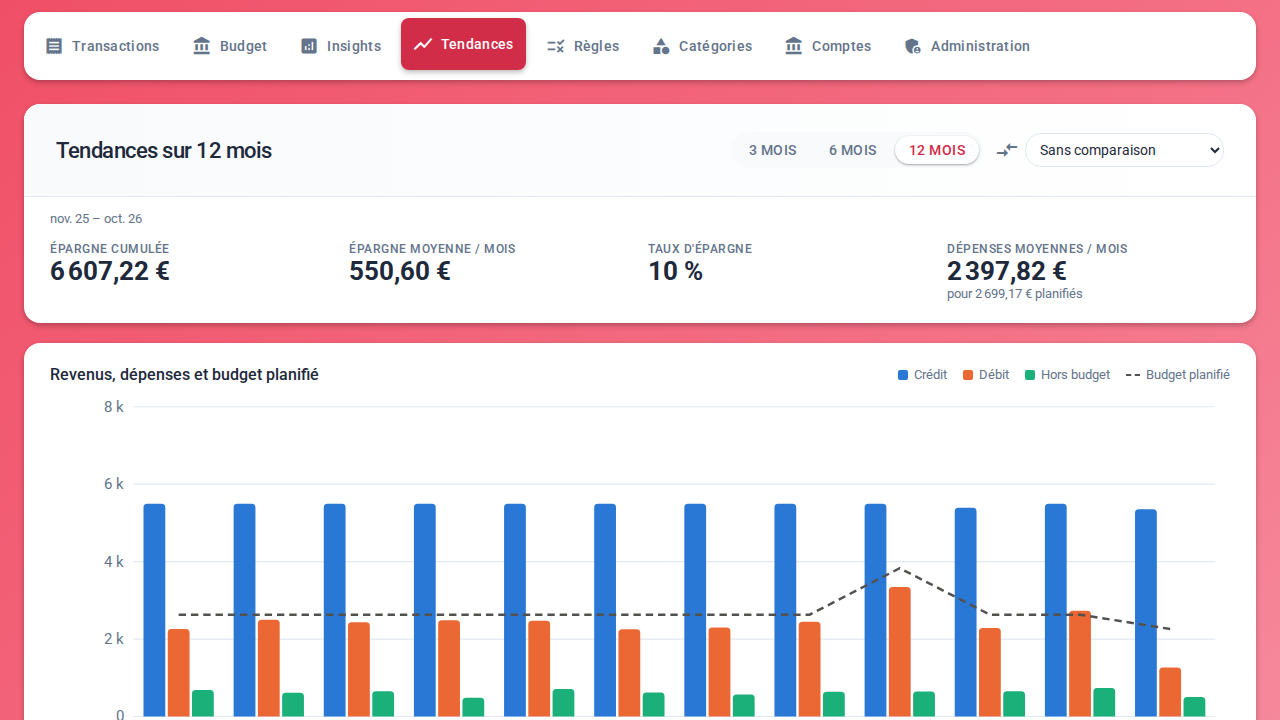
Task: Click the TAUX D'ÉPARGNE label
Action: (x=700, y=249)
